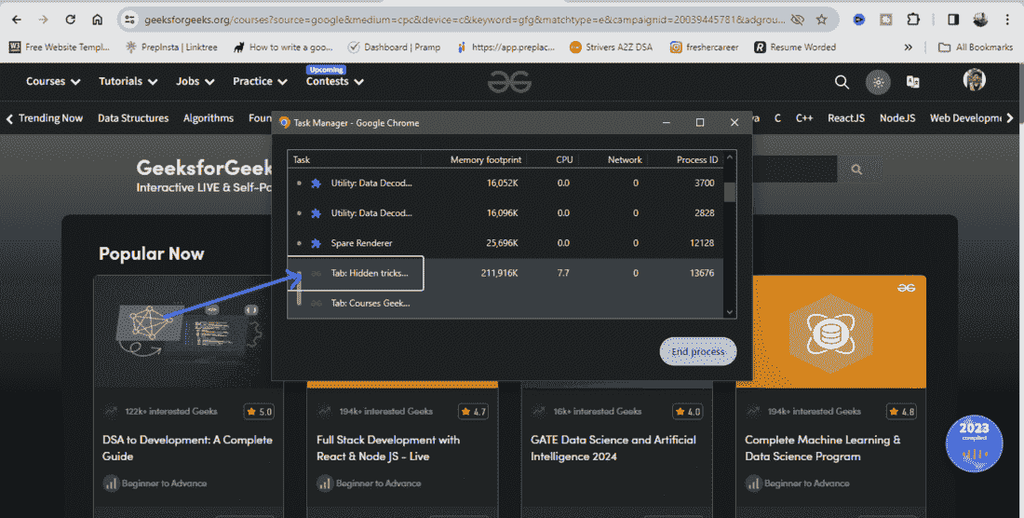Sort Task Manager by Process ID
This screenshot has width=1024, height=518.
pos(697,159)
